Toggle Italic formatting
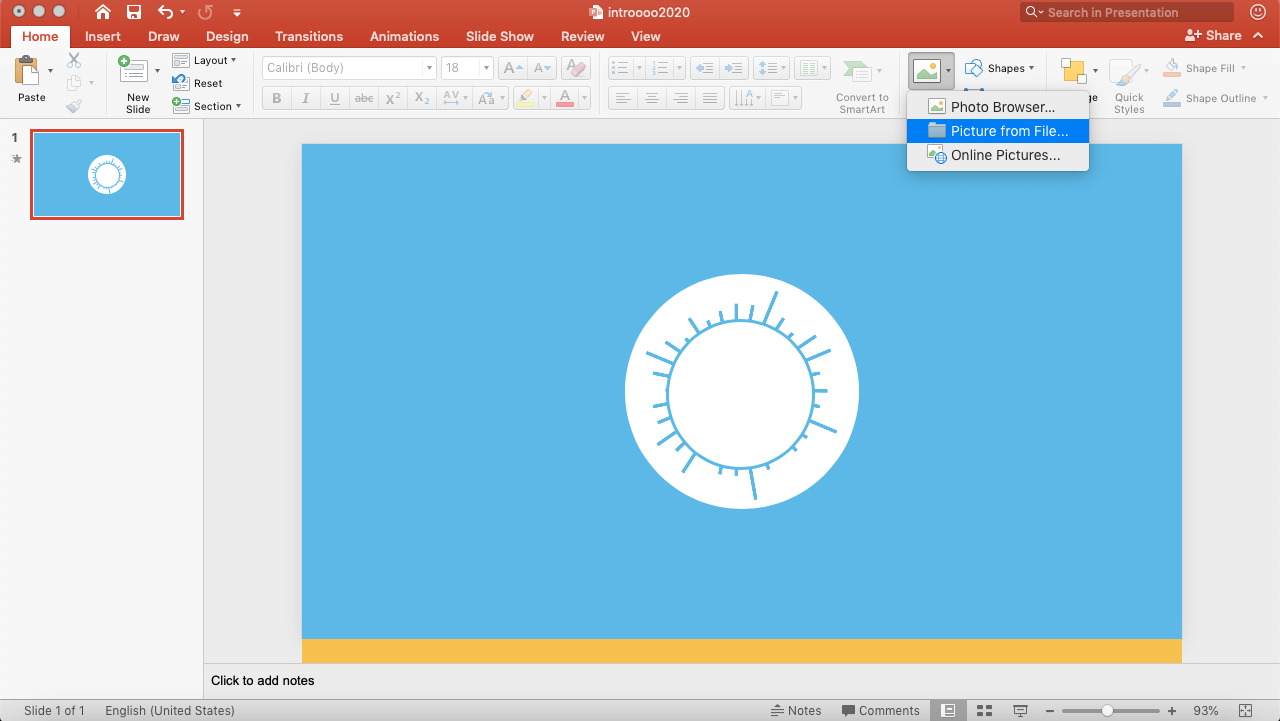The image size is (1280, 721). coord(305,98)
